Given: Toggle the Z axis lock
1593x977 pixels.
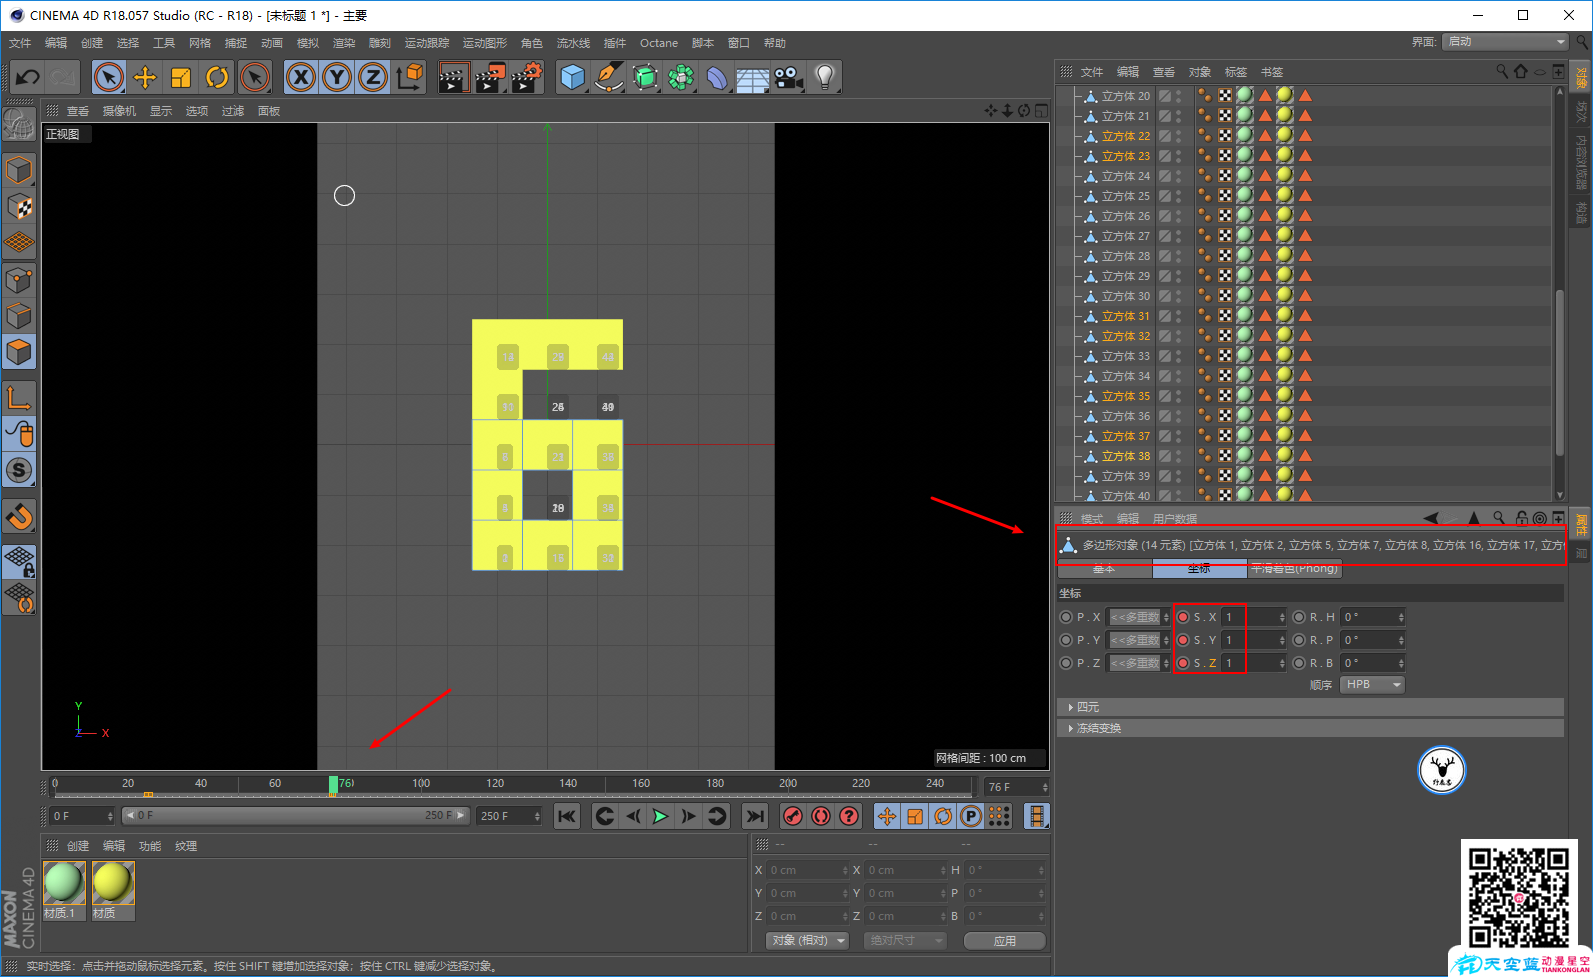Looking at the screenshot, I should [373, 77].
